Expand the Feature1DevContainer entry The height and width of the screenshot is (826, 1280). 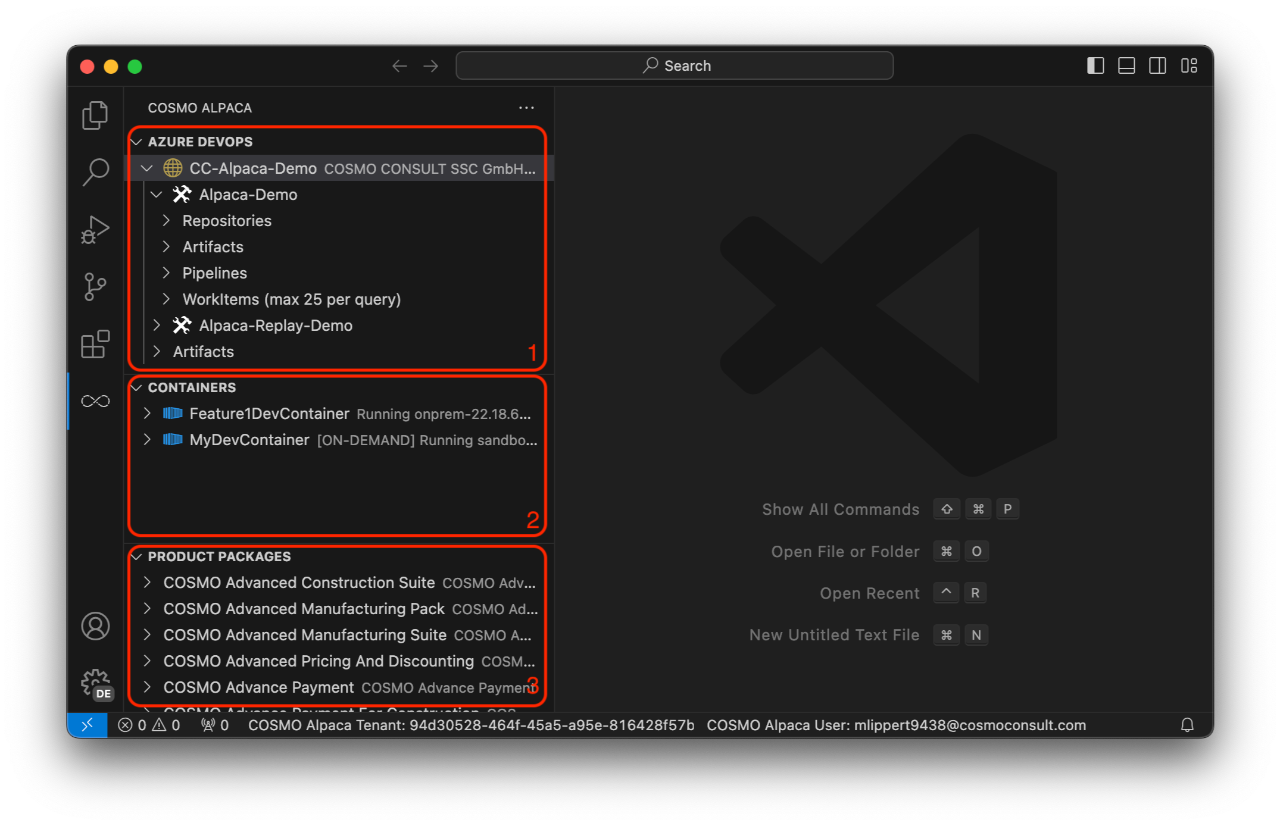147,413
